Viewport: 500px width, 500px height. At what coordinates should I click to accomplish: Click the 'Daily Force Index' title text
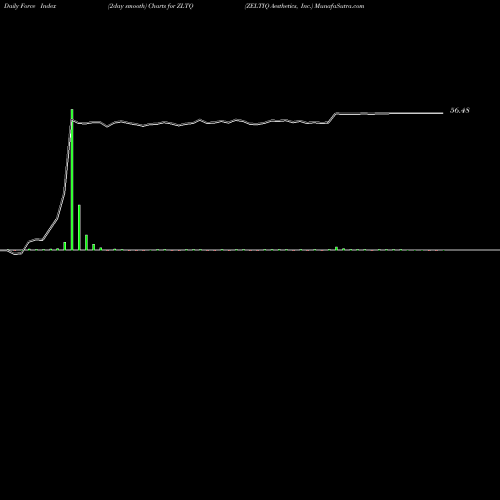[30, 6]
